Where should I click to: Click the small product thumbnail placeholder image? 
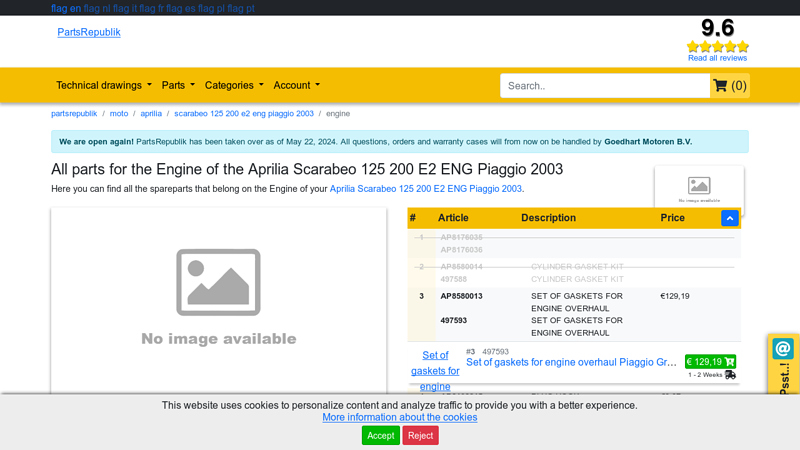click(x=699, y=188)
